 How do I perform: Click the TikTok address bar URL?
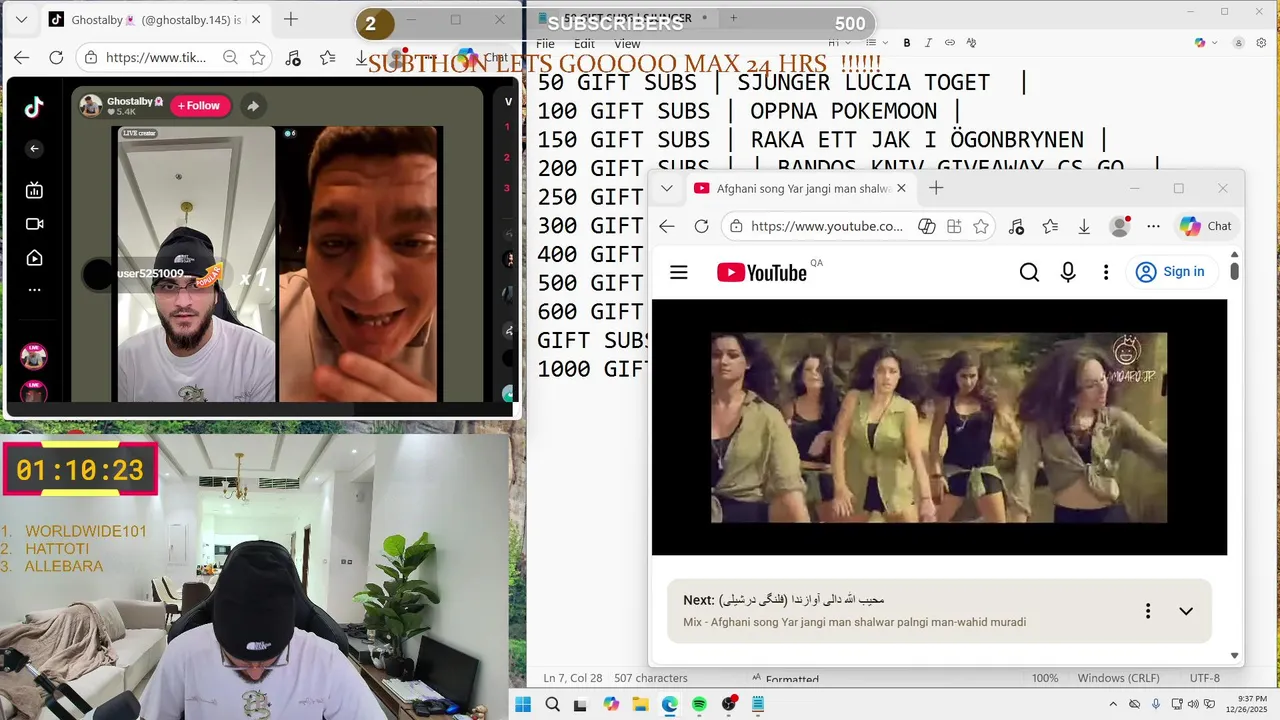click(x=155, y=58)
